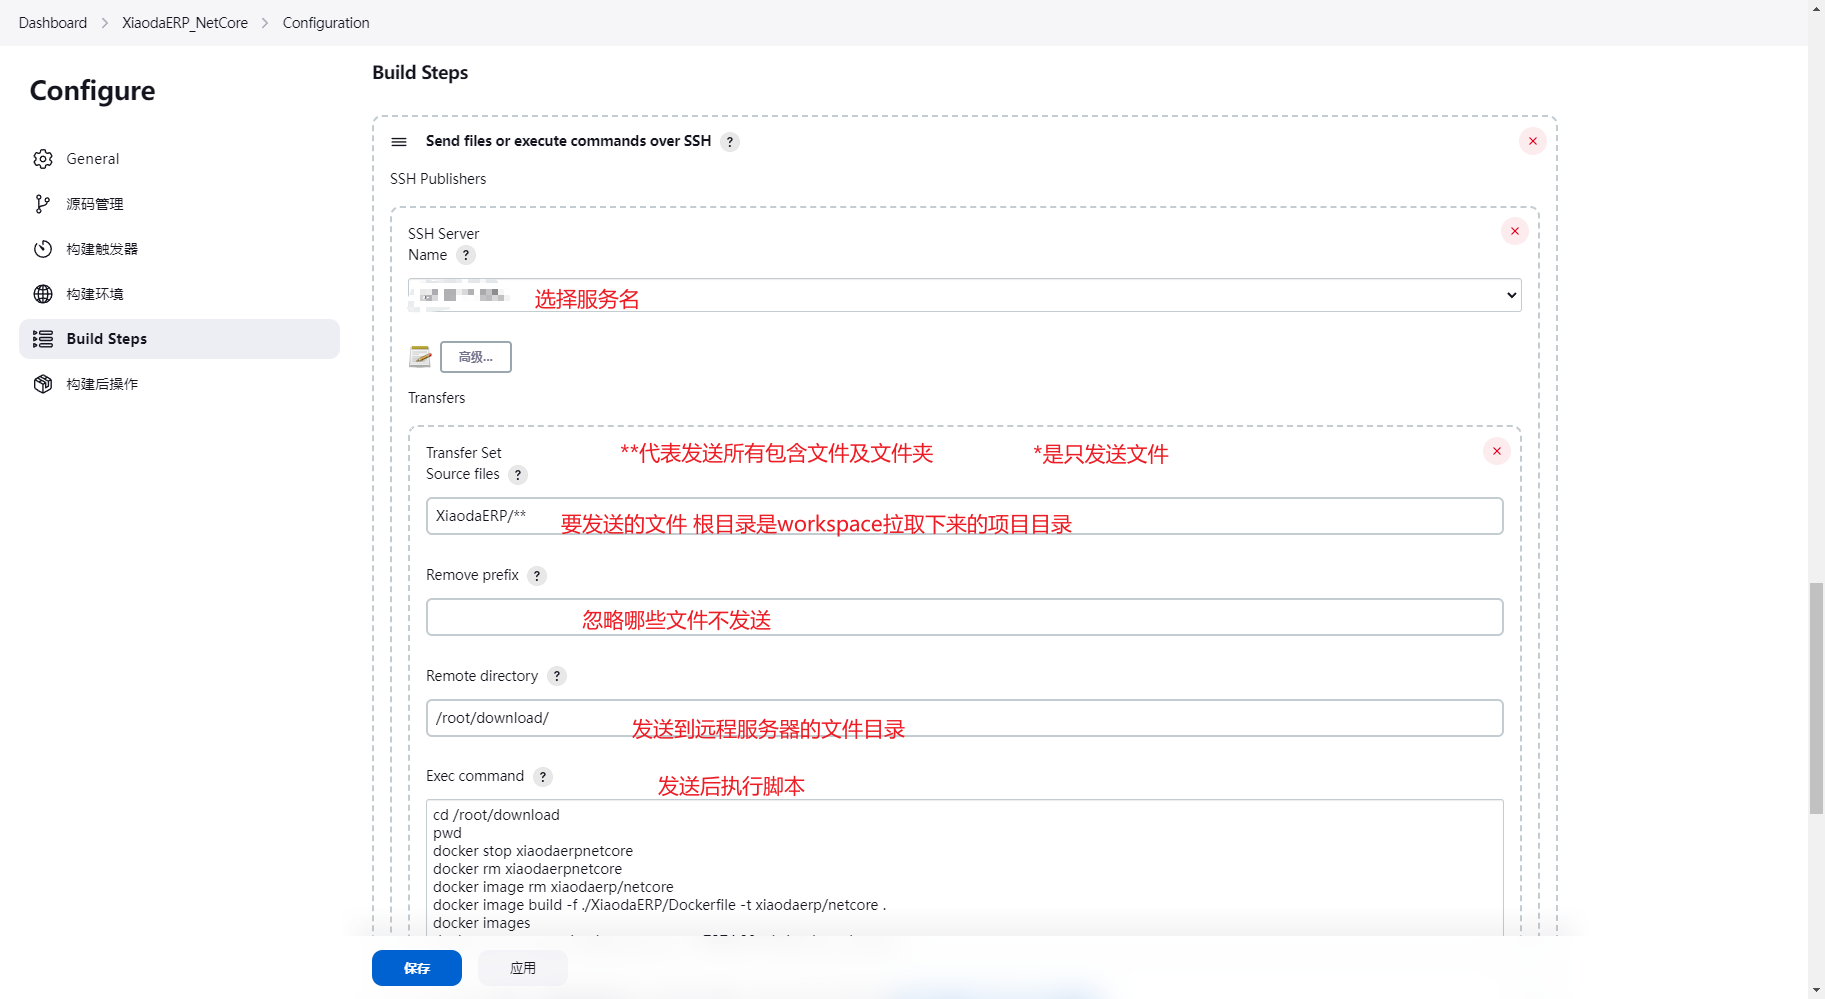The height and width of the screenshot is (999, 1825).
Task: Open help for Remove prefix field
Action: (x=537, y=576)
